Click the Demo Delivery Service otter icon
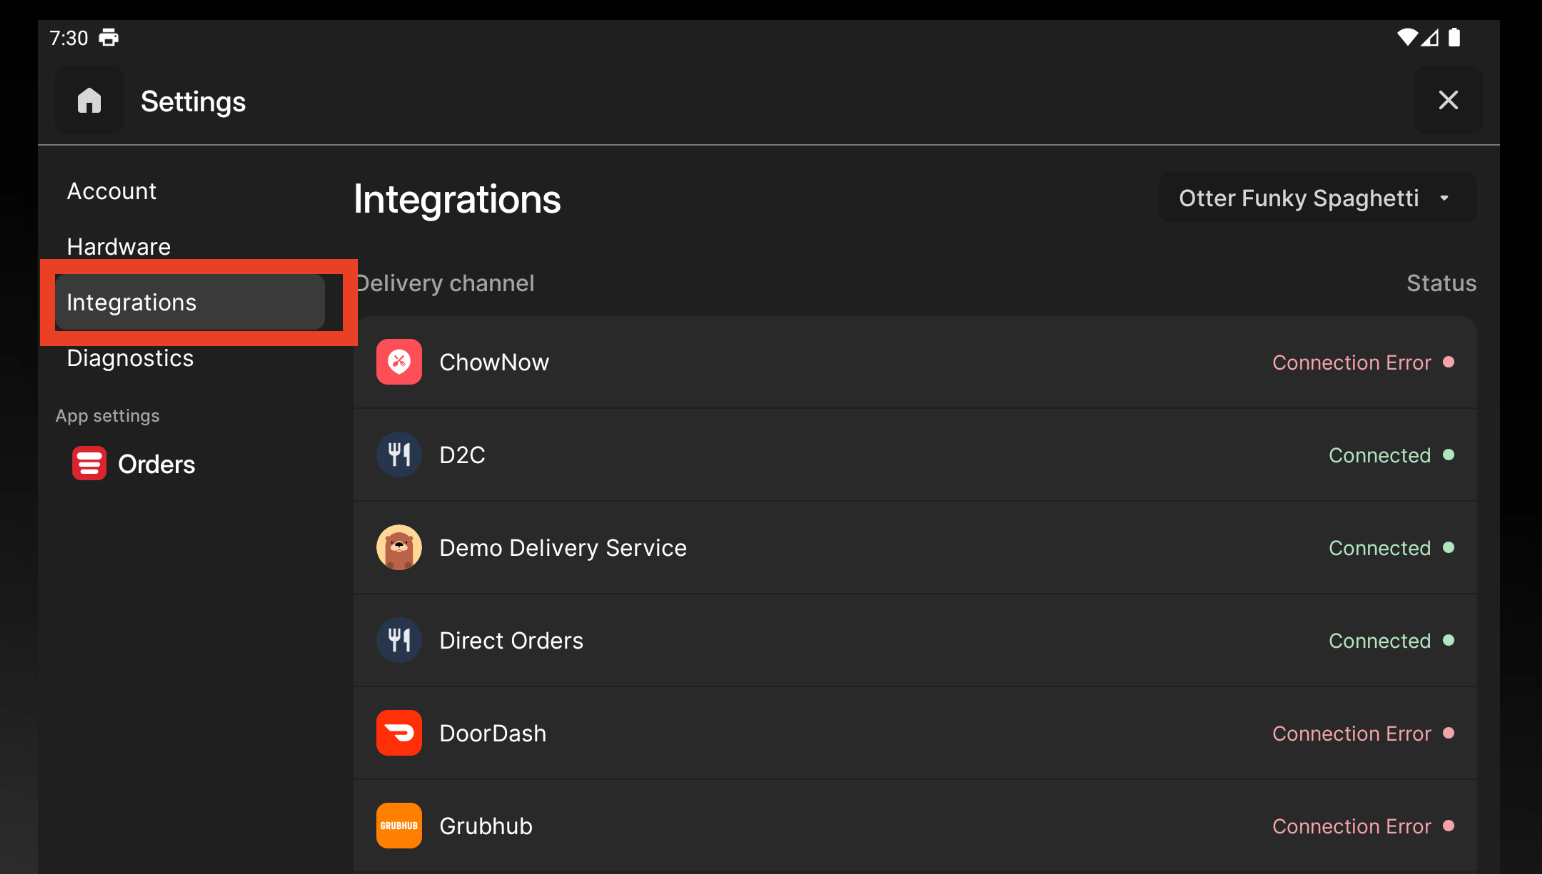This screenshot has height=874, width=1542. click(x=398, y=548)
